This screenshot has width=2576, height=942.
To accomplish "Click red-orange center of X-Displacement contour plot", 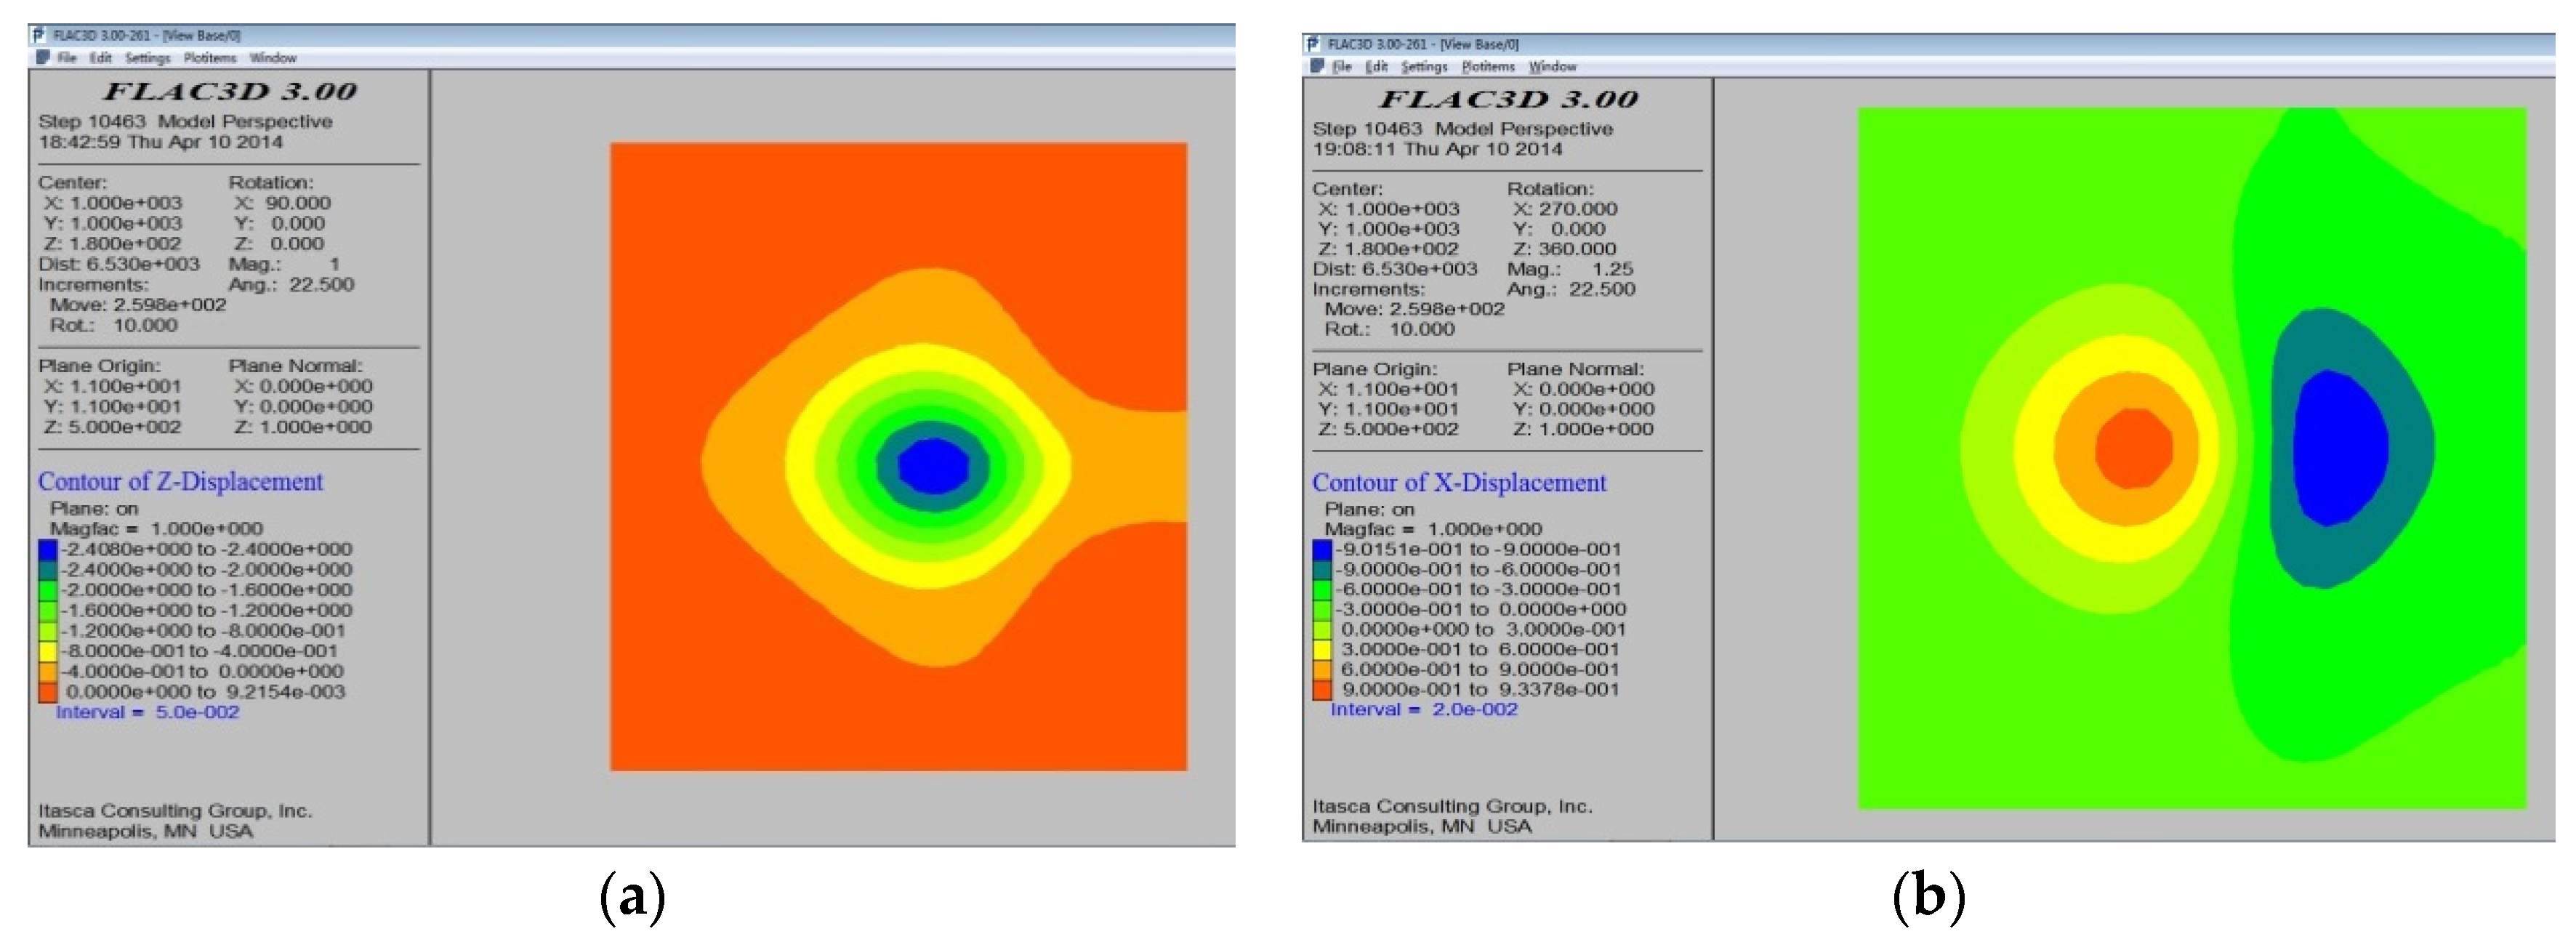I will coord(2133,449).
